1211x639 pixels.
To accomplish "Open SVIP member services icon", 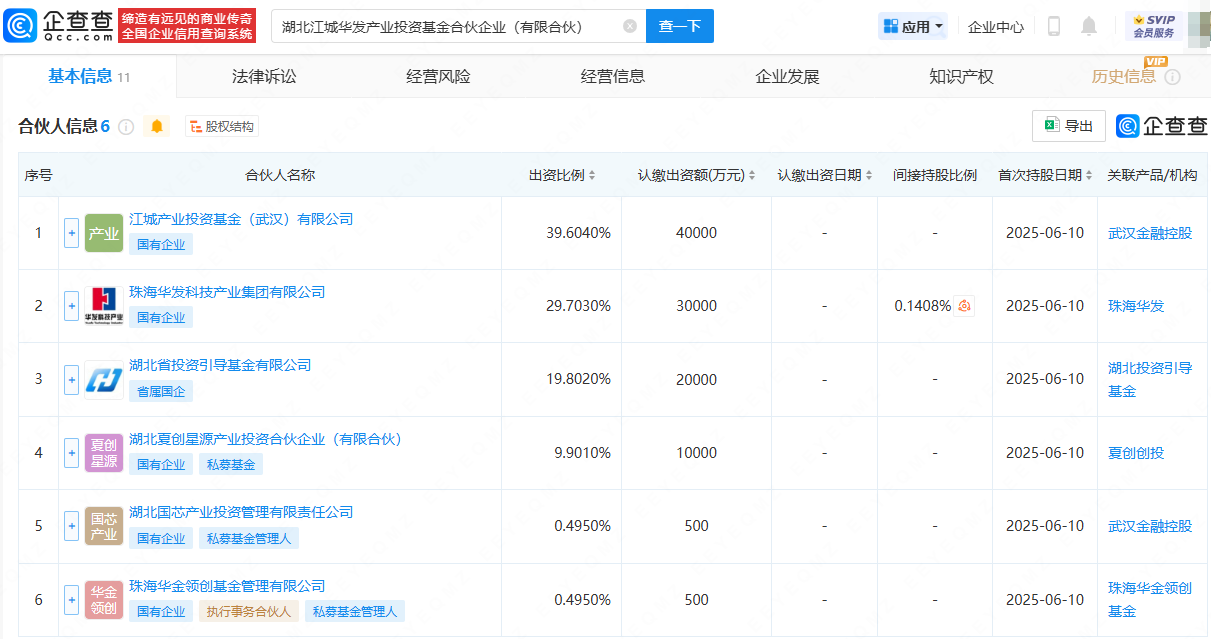I will coord(1154,26).
